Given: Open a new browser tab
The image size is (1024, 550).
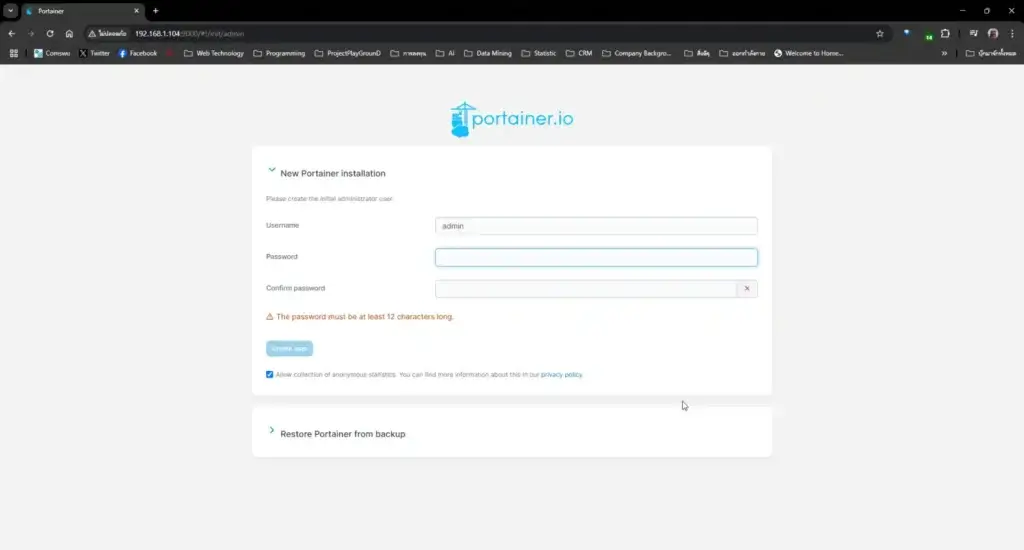Looking at the screenshot, I should [155, 11].
